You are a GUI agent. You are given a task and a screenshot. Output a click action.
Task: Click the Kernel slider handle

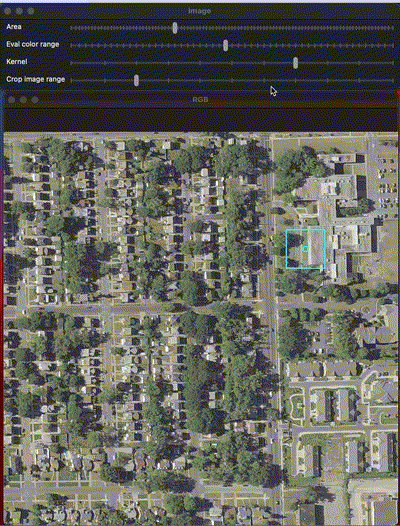[x=295, y=63]
